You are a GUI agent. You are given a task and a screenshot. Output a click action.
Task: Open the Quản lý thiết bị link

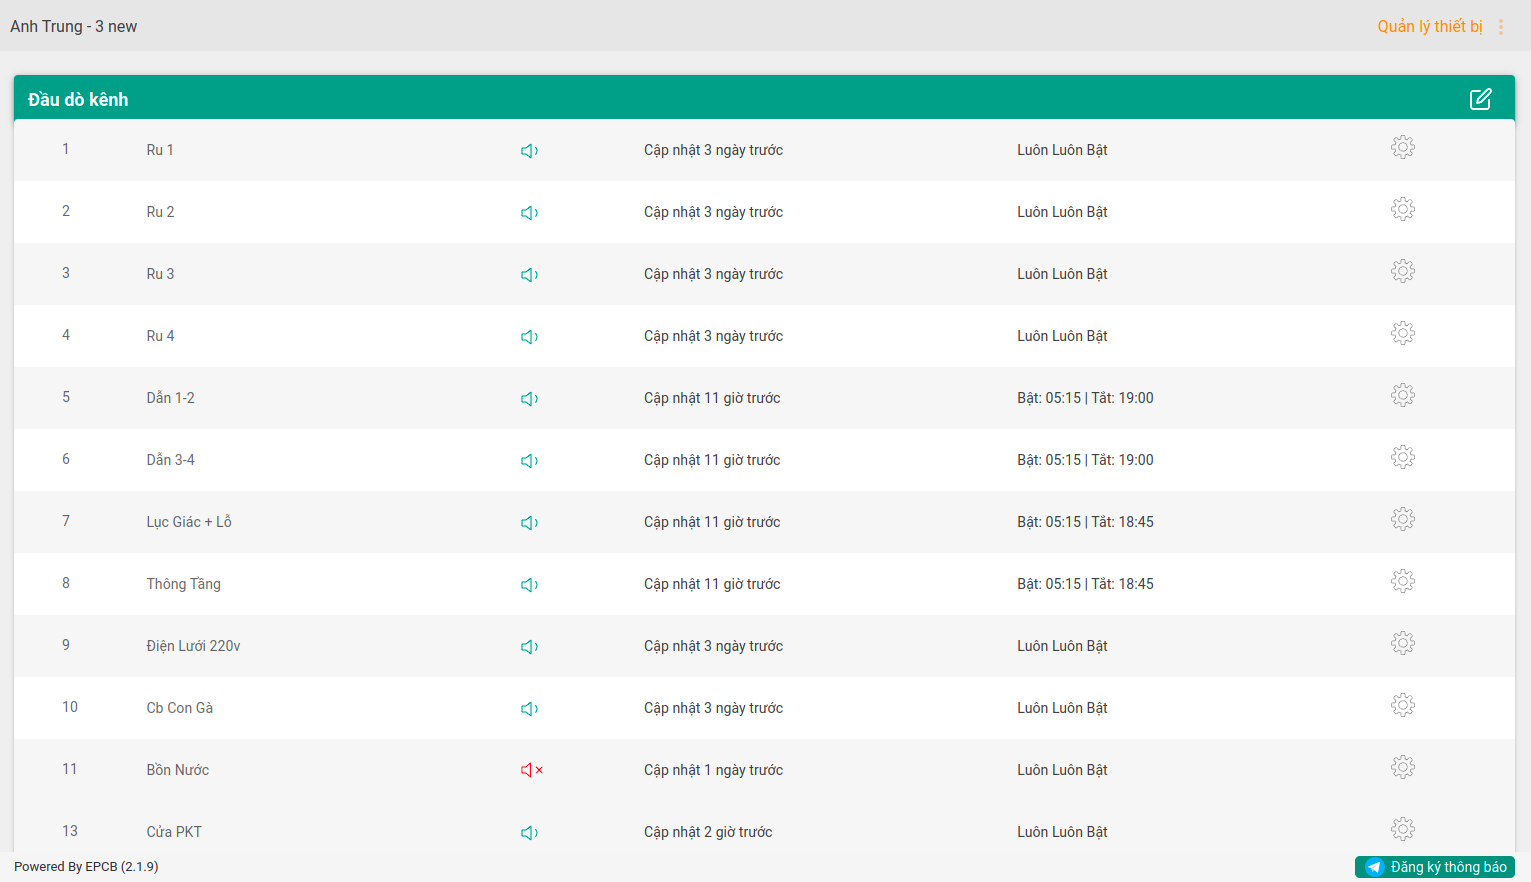(1430, 27)
